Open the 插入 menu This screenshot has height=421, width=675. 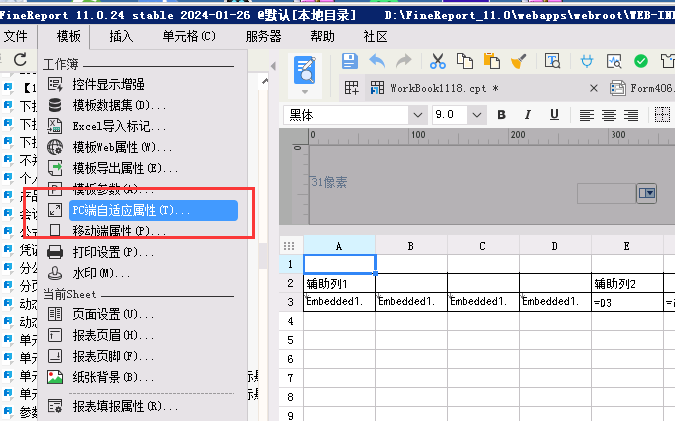point(121,36)
